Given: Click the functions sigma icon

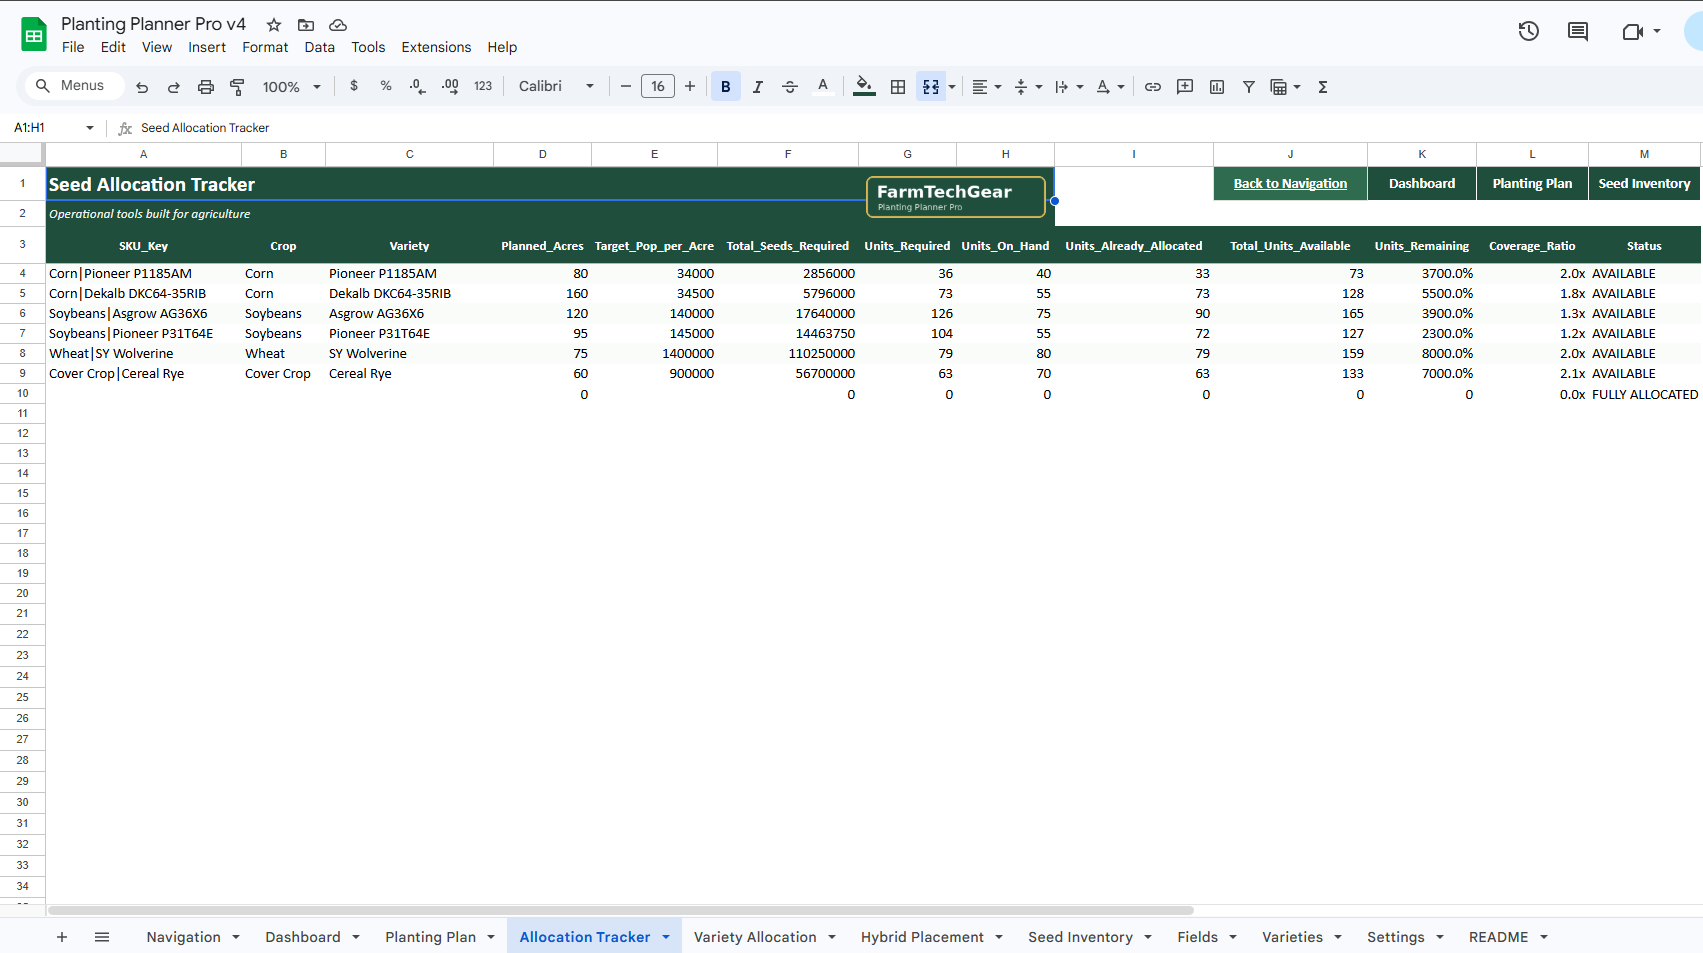Looking at the screenshot, I should tap(1322, 87).
